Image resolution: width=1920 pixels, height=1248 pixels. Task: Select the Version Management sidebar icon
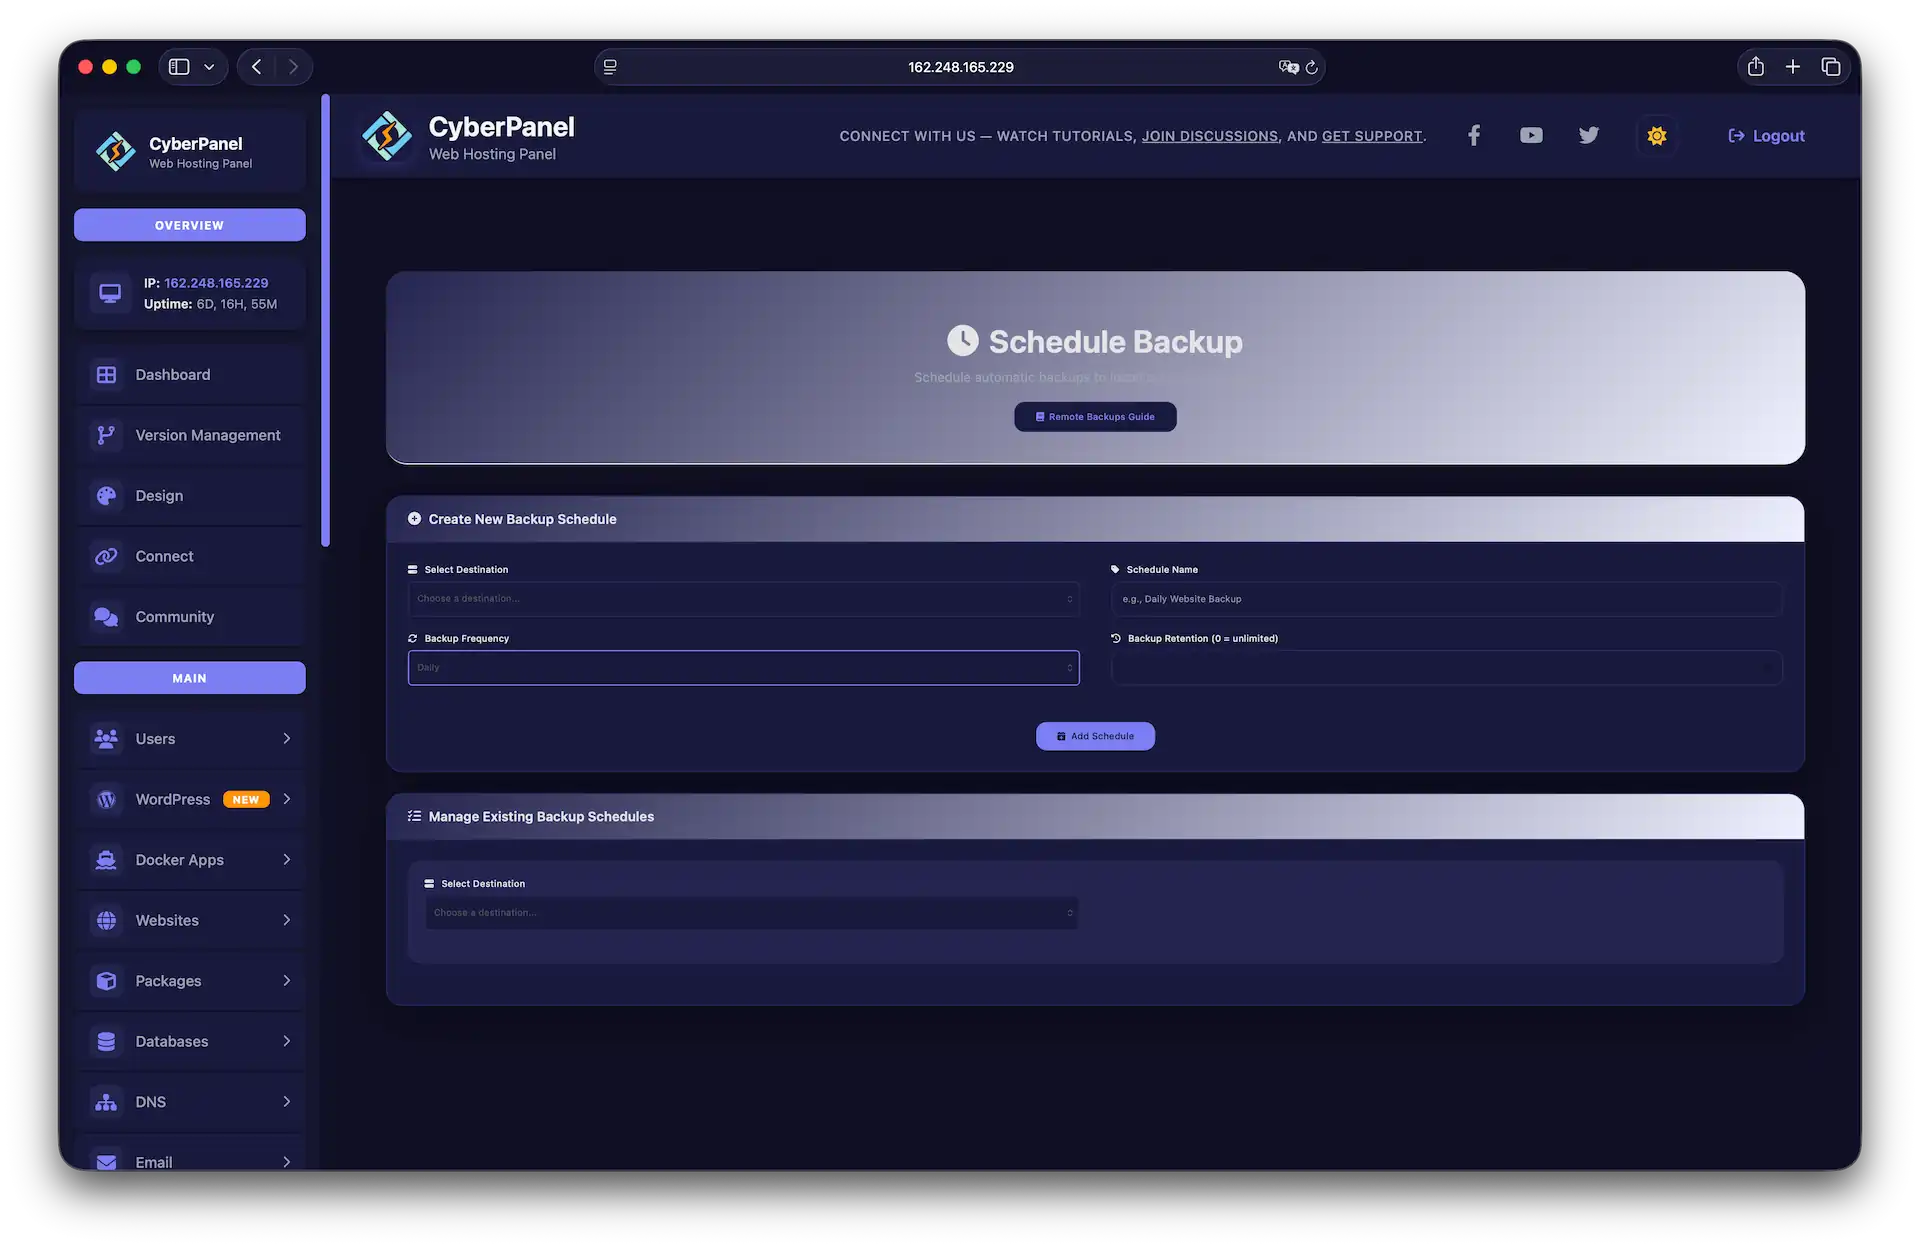[x=107, y=435]
